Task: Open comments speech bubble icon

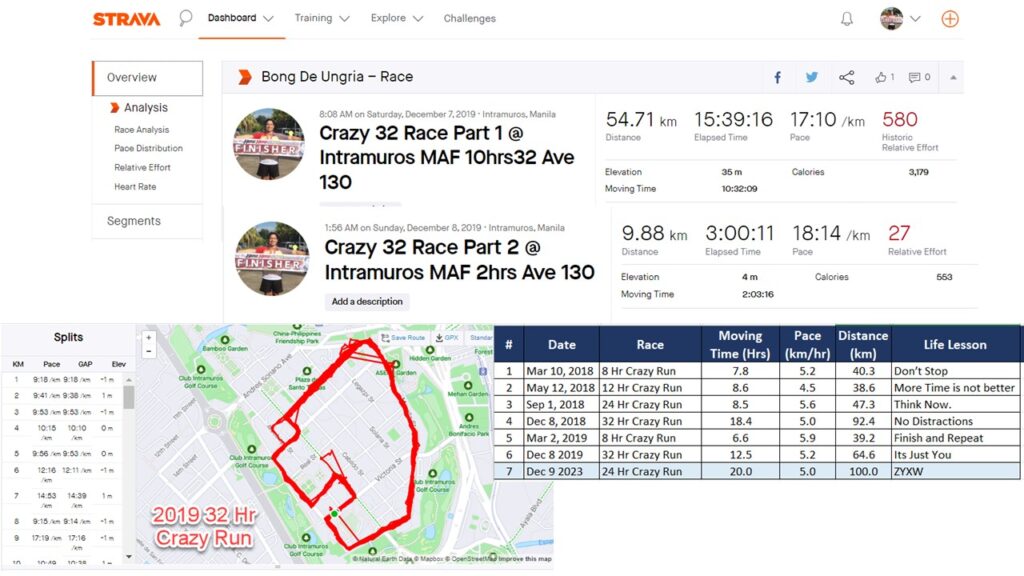Action: coord(920,77)
